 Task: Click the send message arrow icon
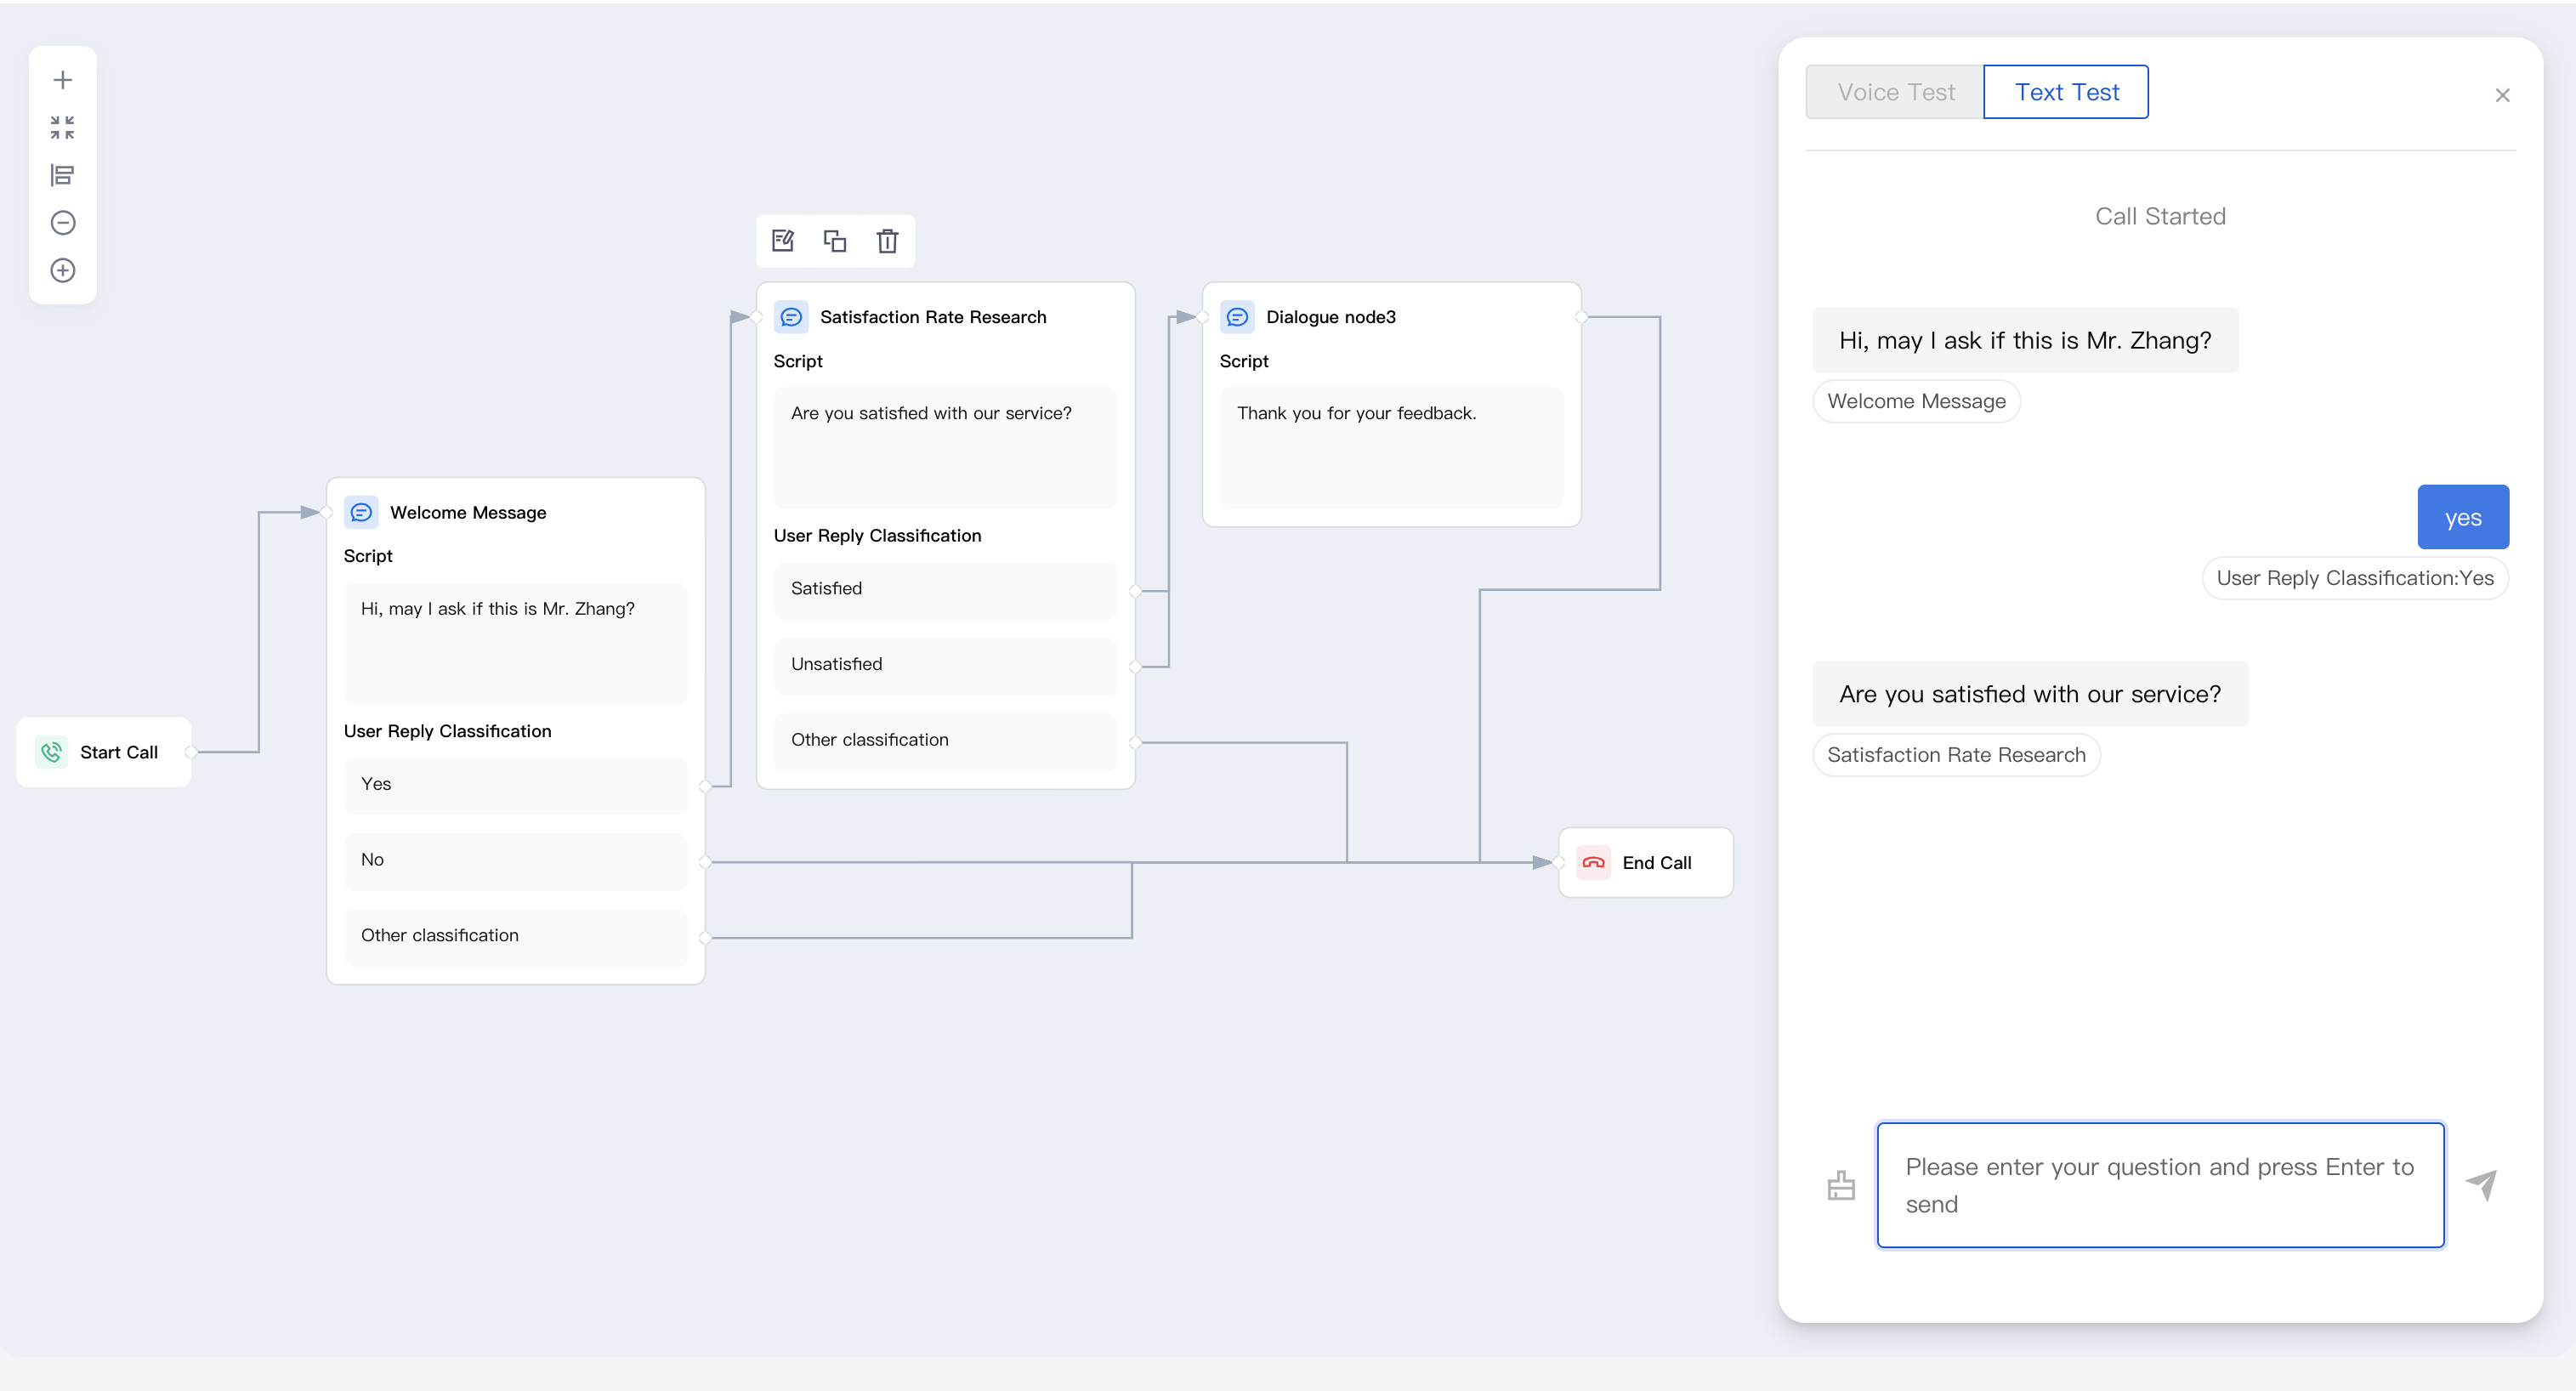point(2482,1184)
